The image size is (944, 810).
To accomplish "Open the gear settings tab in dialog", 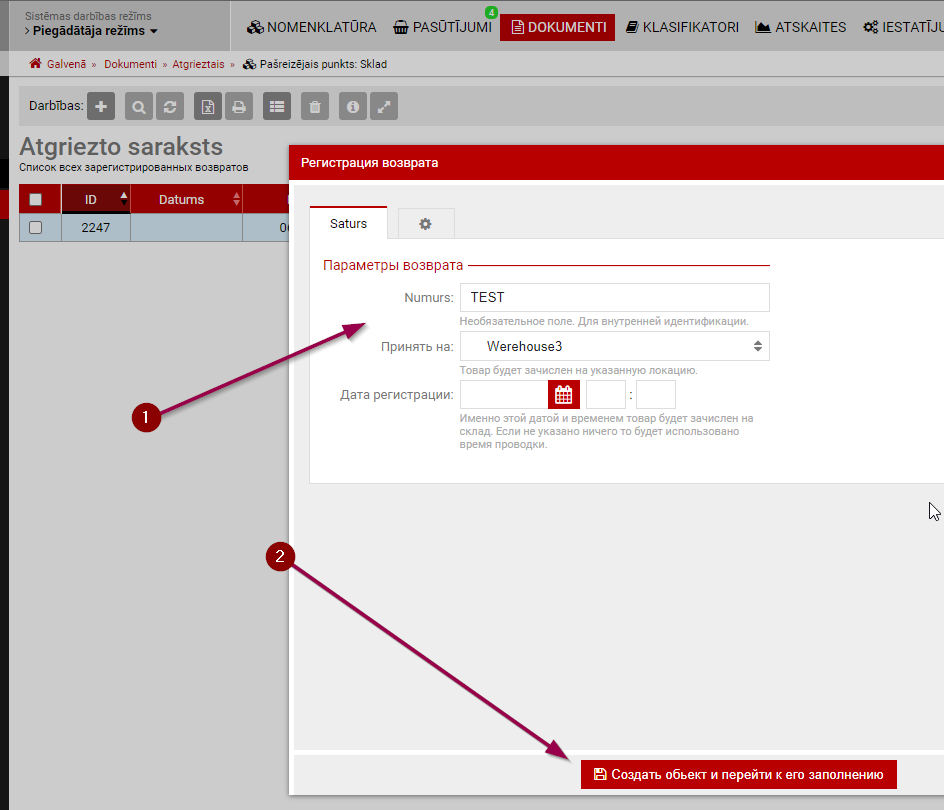I will (x=425, y=224).
